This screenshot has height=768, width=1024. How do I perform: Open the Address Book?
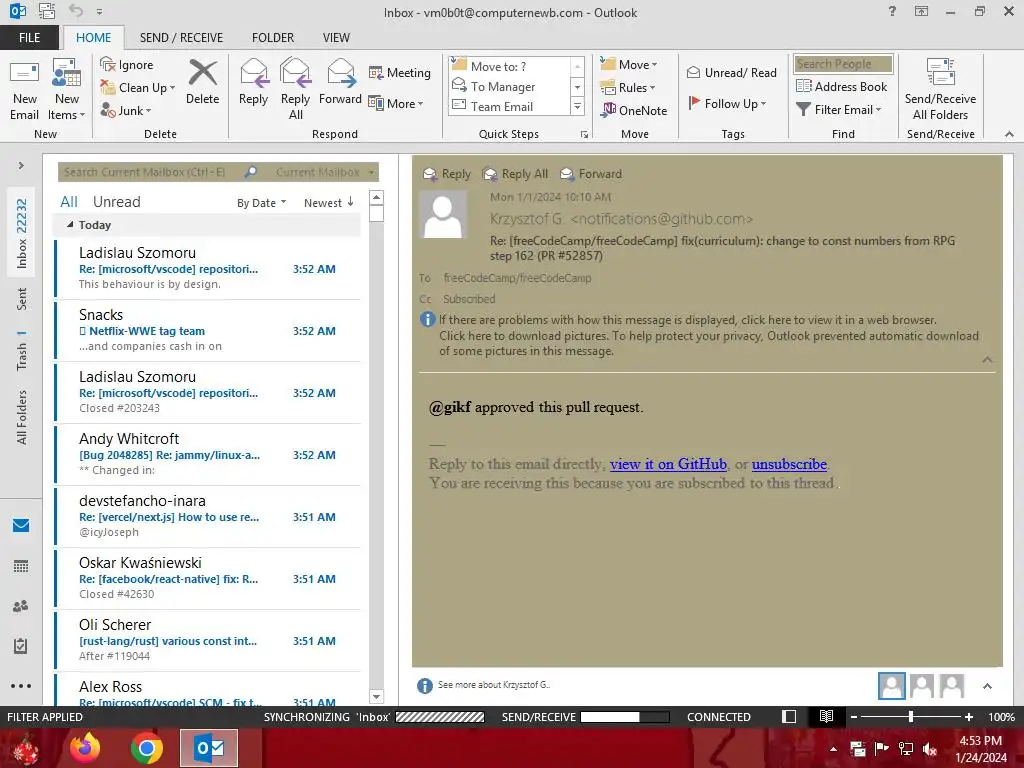(841, 86)
